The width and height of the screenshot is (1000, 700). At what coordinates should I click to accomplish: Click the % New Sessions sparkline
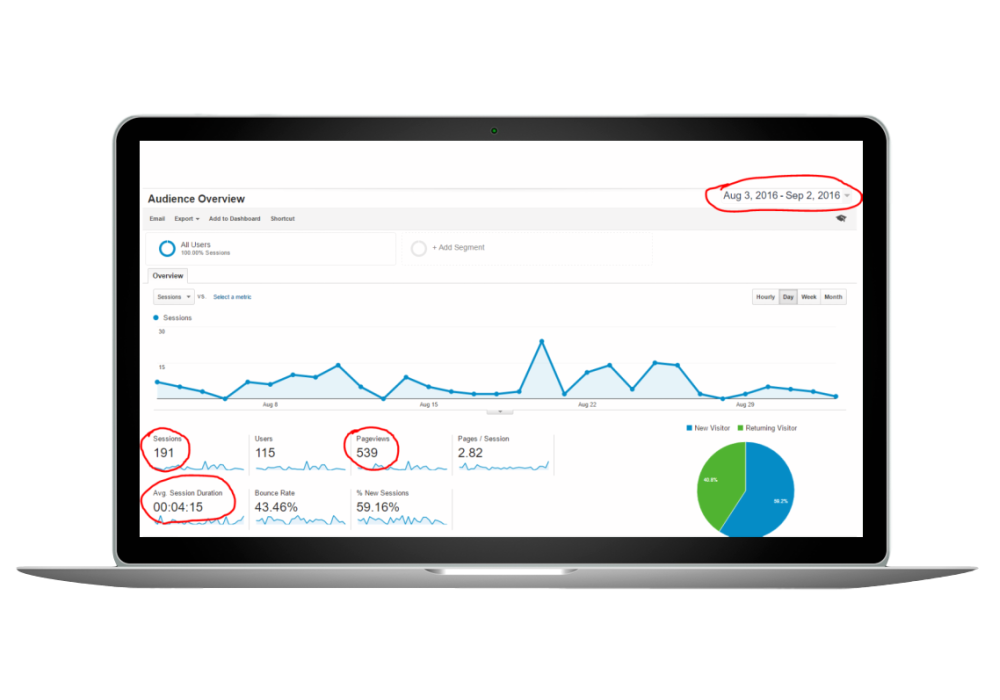click(402, 521)
